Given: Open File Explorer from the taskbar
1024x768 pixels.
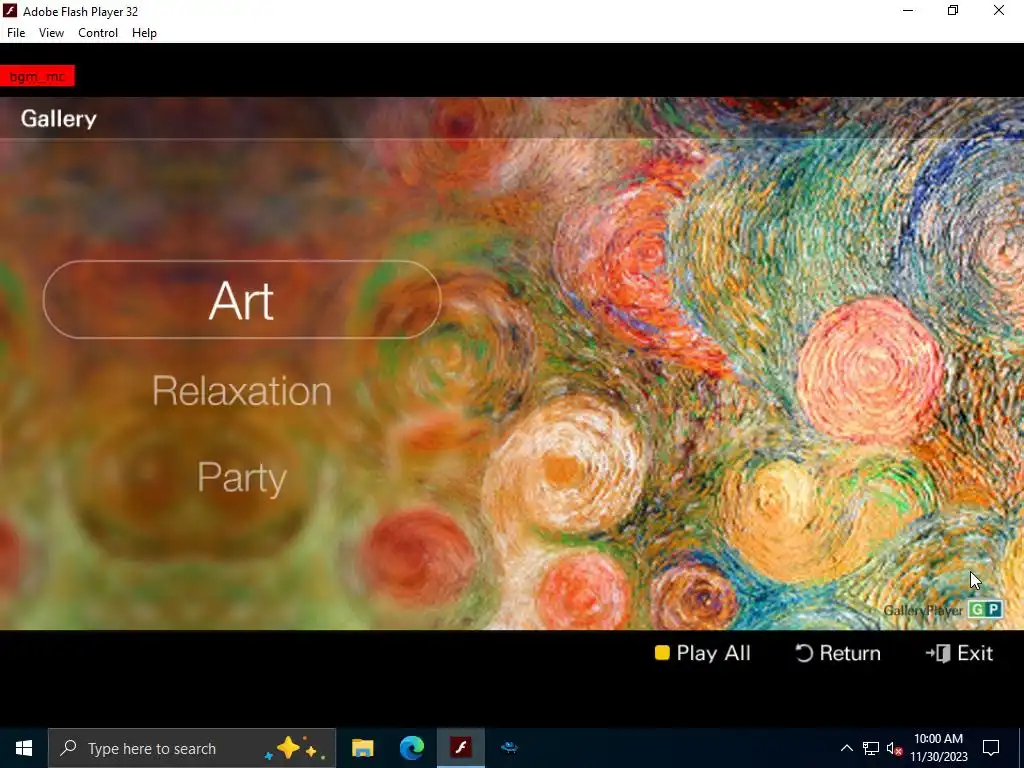Looking at the screenshot, I should click(x=362, y=748).
